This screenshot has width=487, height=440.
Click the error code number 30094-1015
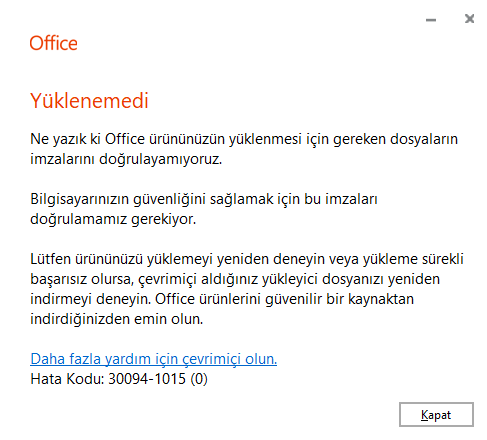coord(147,379)
